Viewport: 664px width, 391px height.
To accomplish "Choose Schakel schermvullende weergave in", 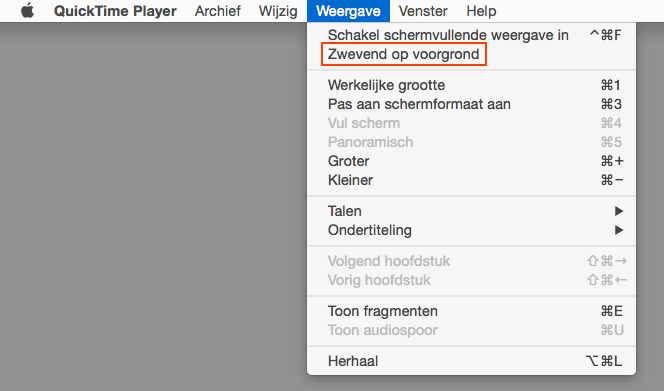I will coord(471,35).
